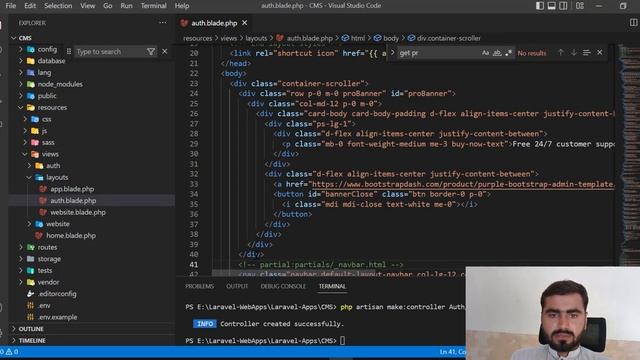Collapse the layouts folder
This screenshot has height=360, width=640.
click(x=57, y=177)
